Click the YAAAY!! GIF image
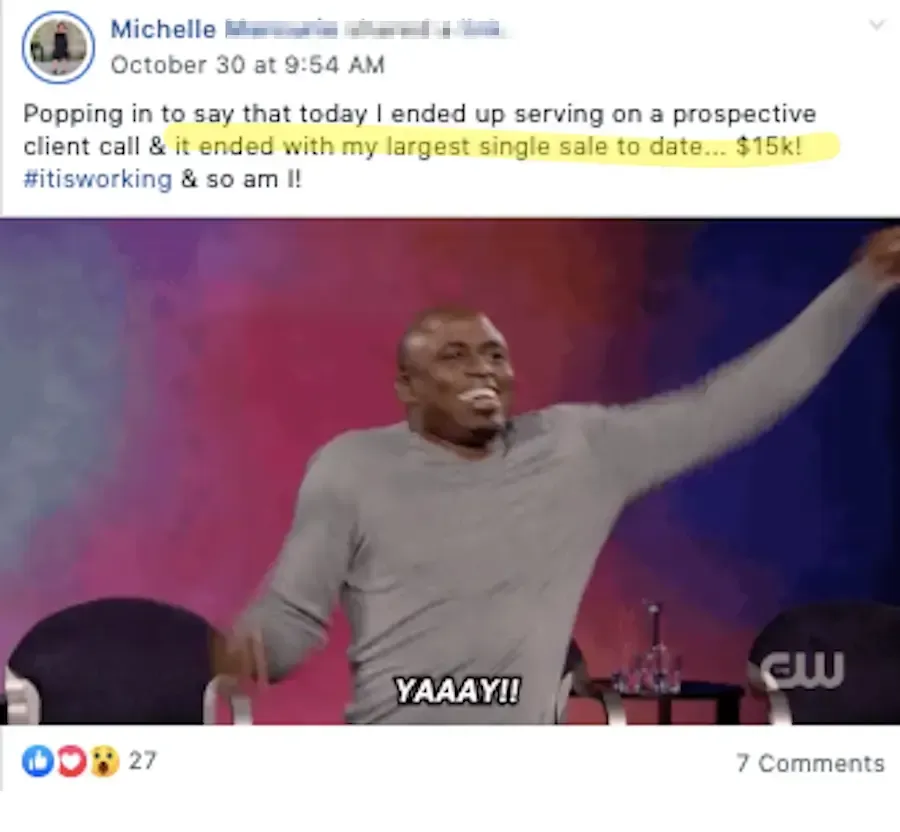This screenshot has width=900, height=832. [x=450, y=472]
